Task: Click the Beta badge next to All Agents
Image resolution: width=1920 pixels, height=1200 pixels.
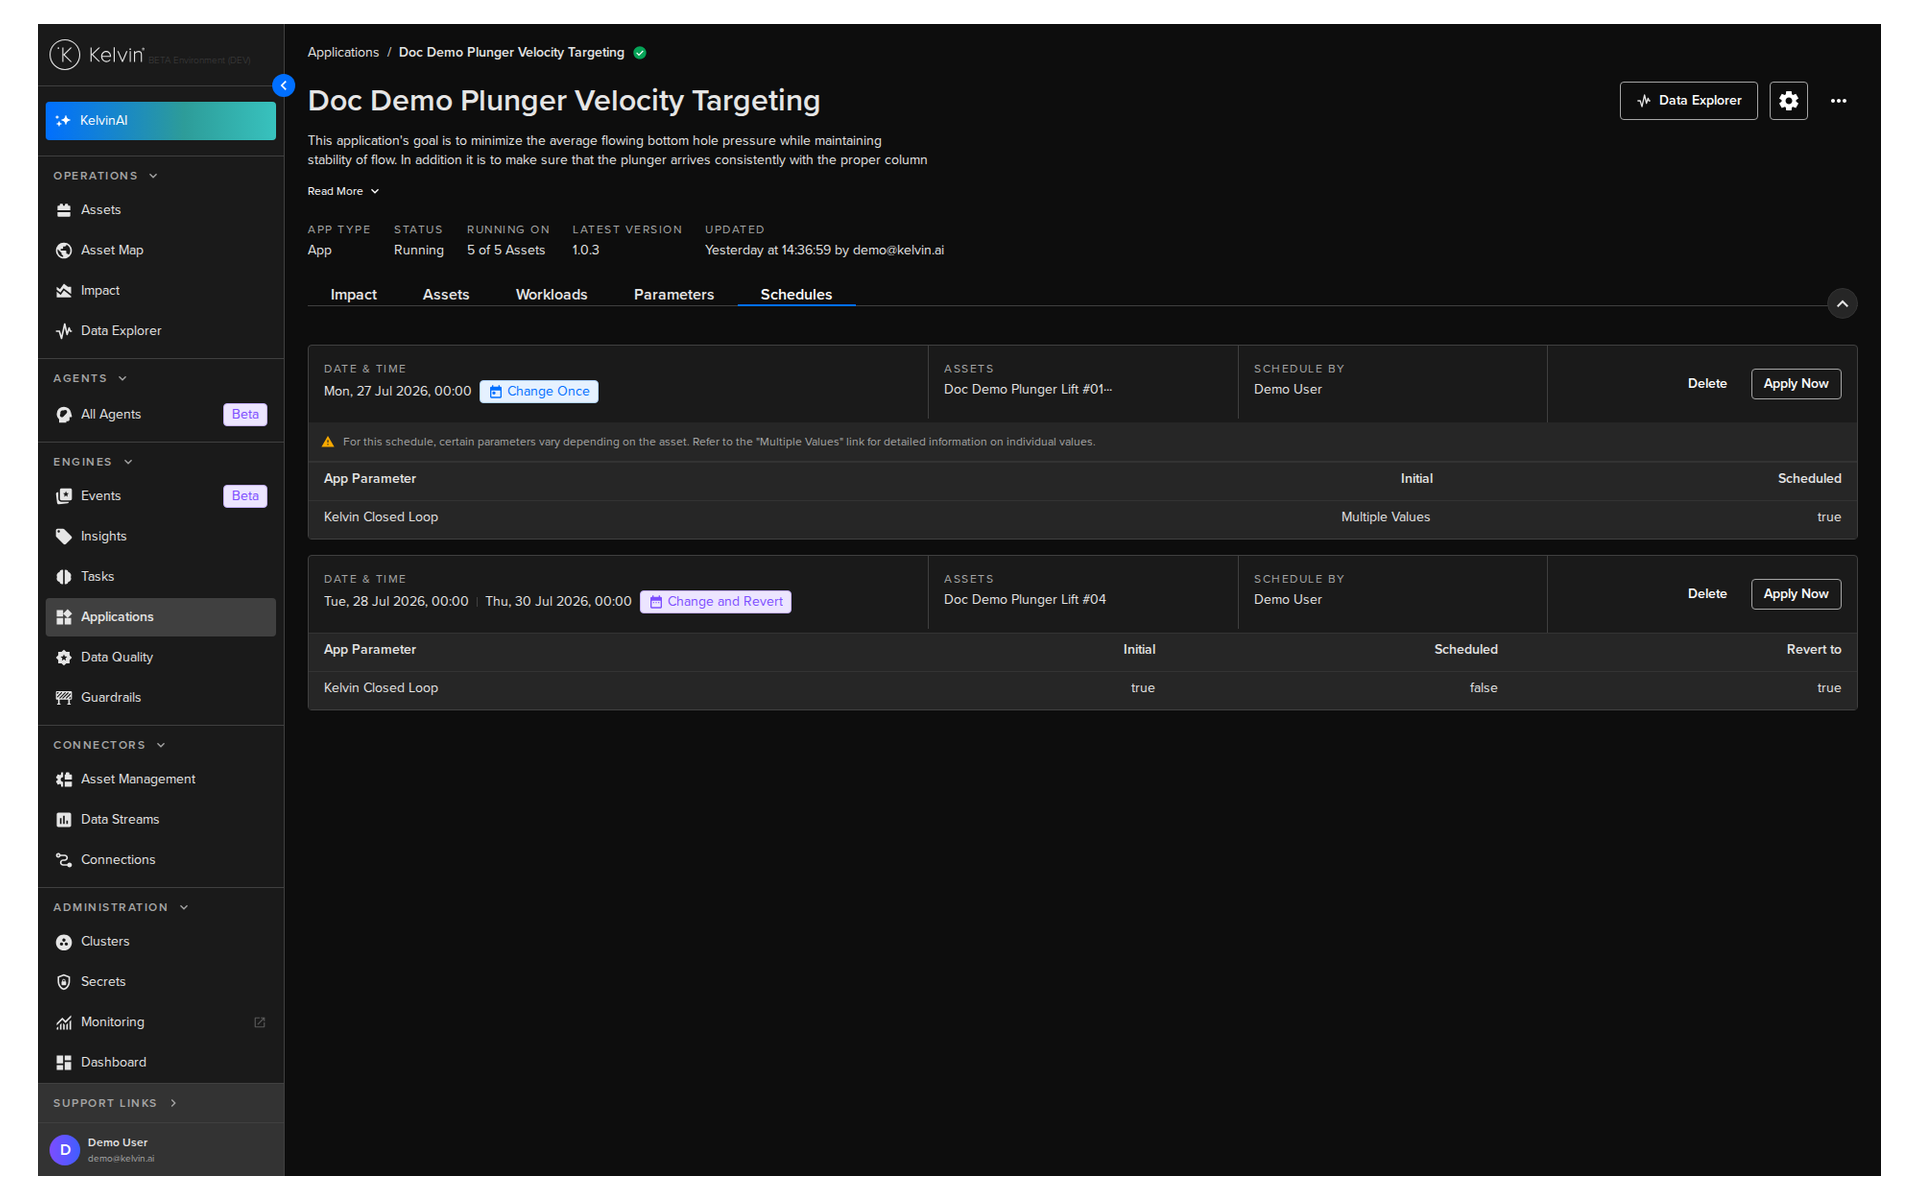Action: point(245,415)
